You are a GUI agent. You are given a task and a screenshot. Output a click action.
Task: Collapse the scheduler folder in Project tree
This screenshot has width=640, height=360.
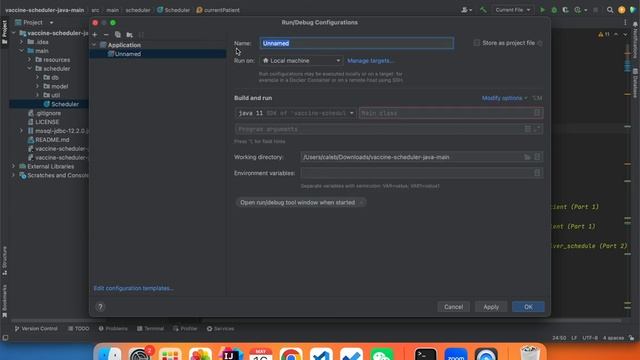point(30,69)
